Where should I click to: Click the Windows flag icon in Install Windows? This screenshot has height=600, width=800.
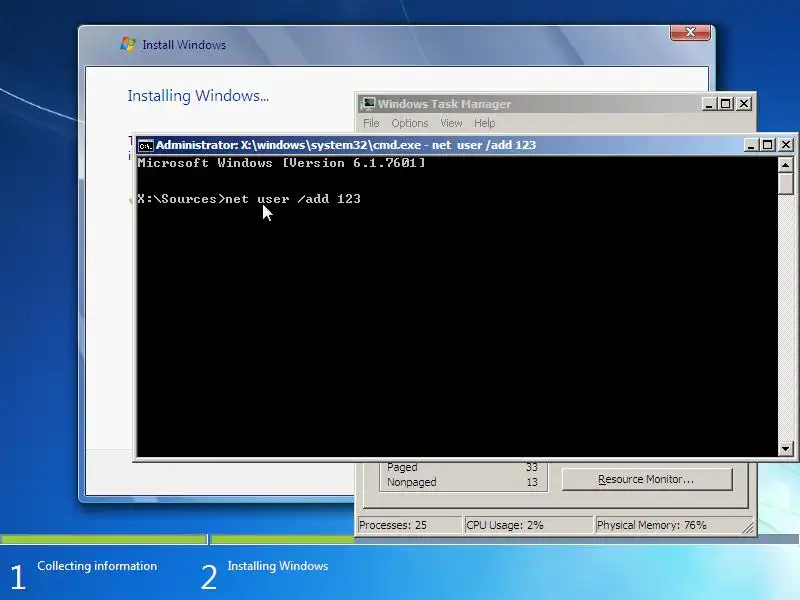pyautogui.click(x=128, y=44)
